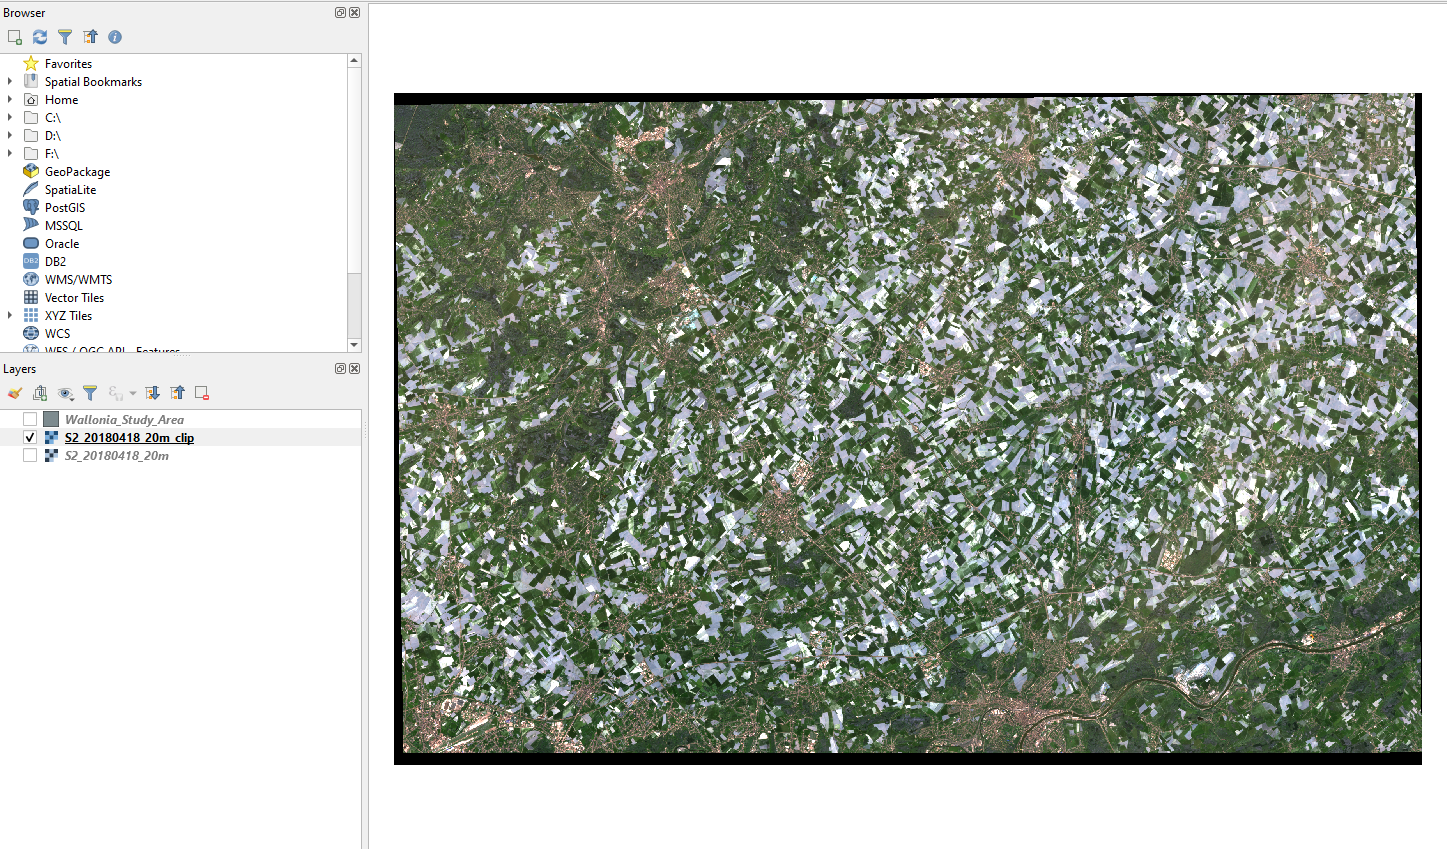Click the Spatial Bookmarks label
Image resolution: width=1447 pixels, height=849 pixels.
[x=93, y=82]
